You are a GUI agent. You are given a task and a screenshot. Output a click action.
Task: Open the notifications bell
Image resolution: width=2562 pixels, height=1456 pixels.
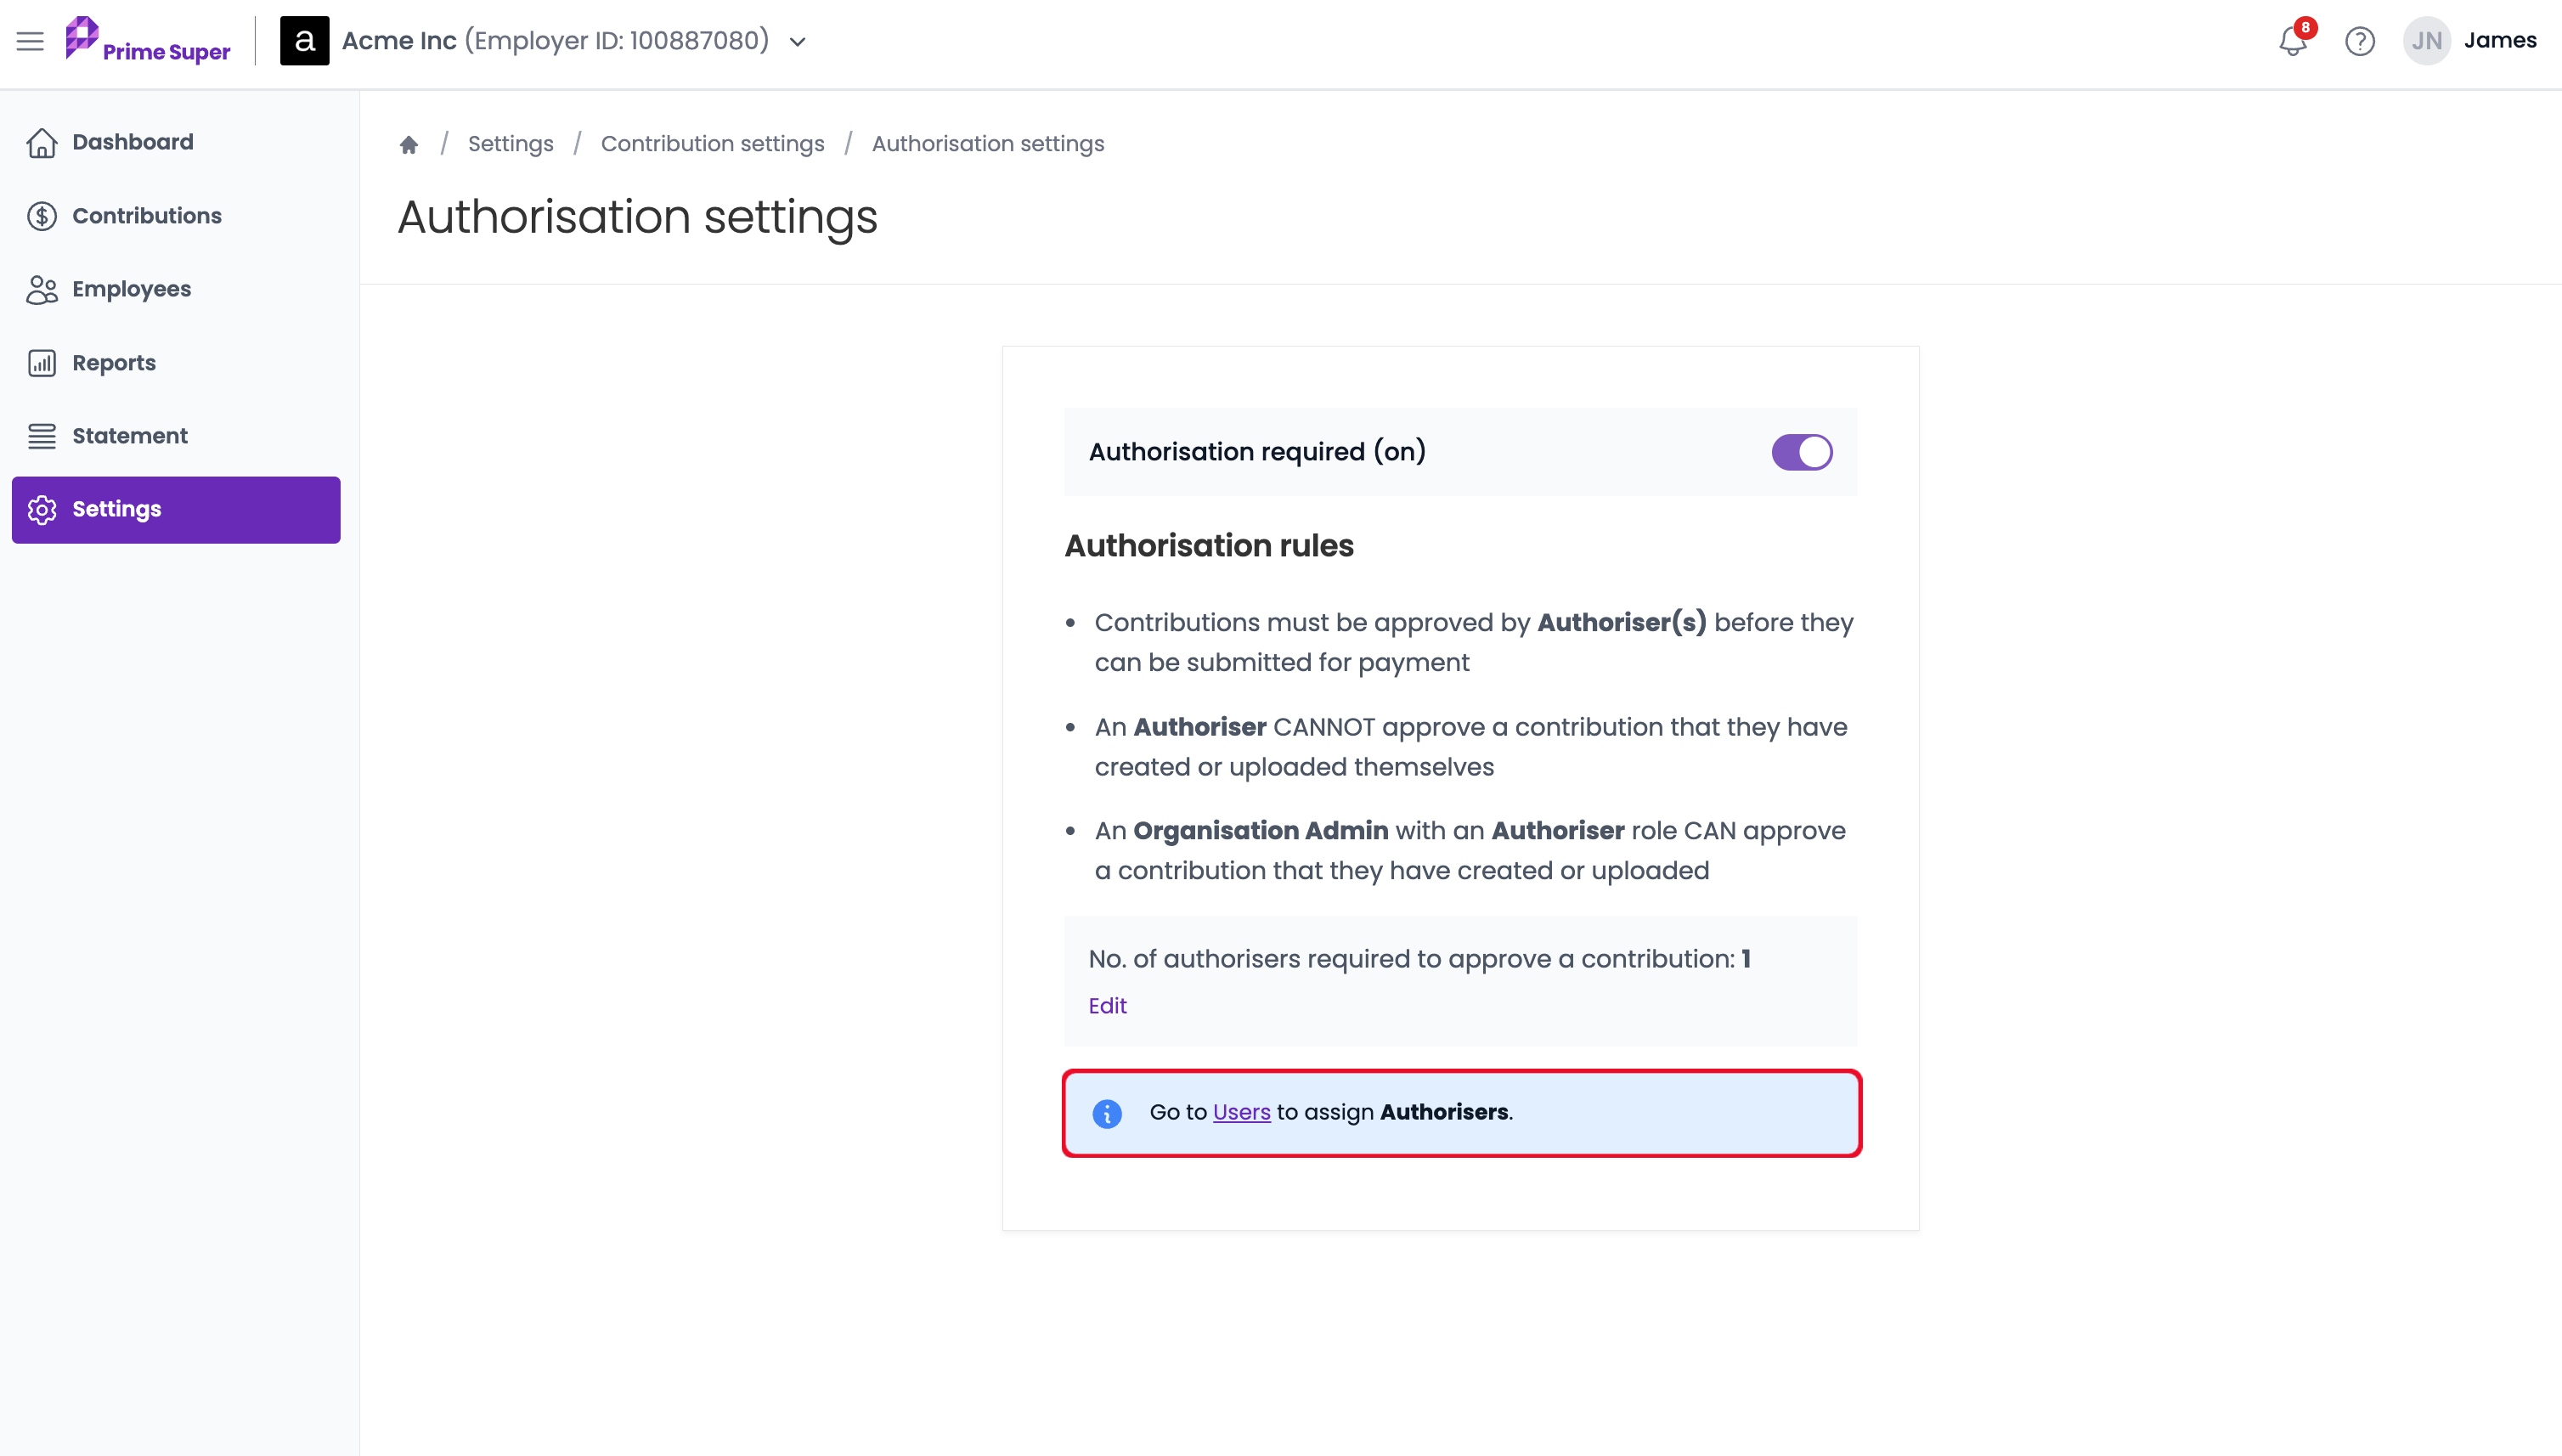tap(2293, 40)
